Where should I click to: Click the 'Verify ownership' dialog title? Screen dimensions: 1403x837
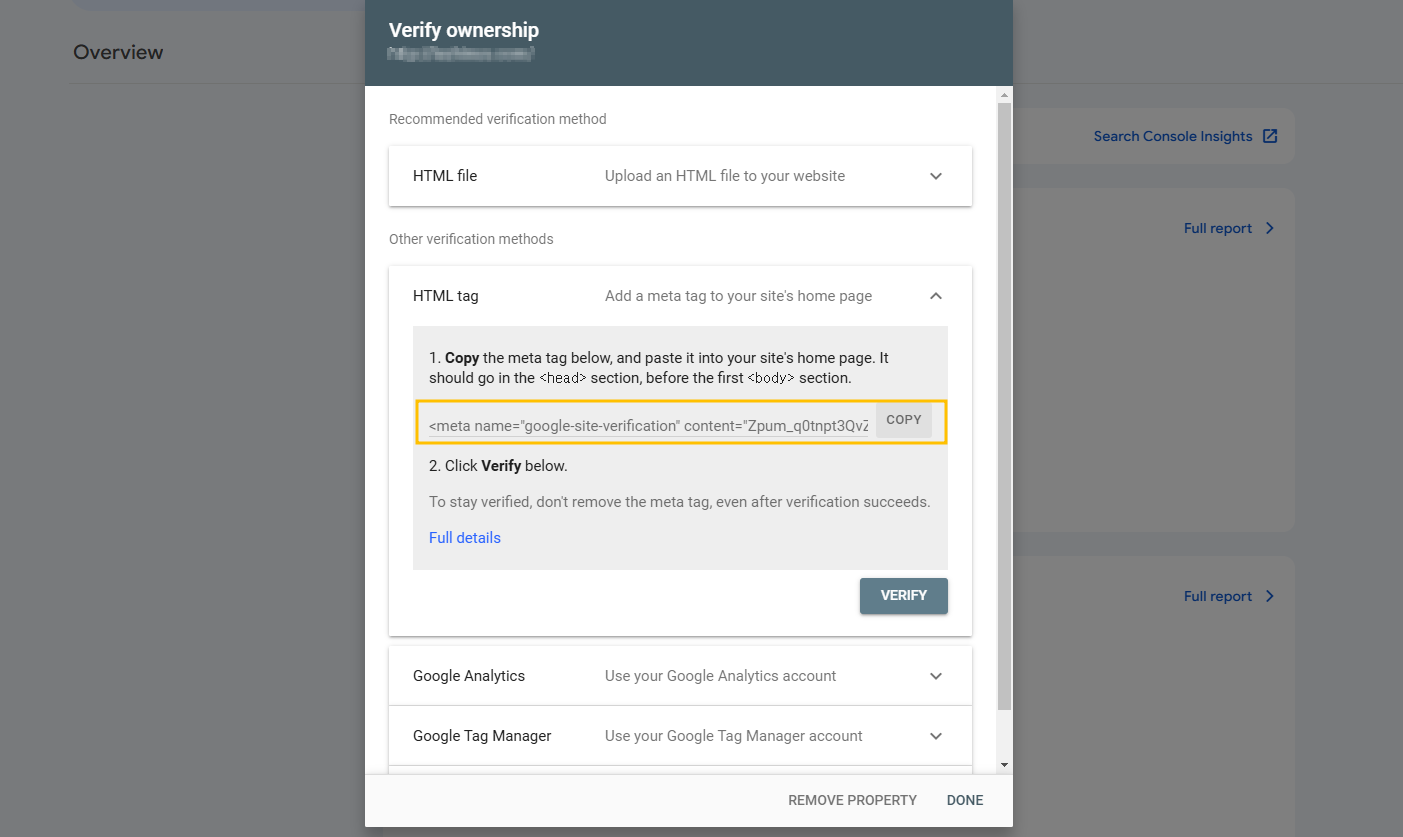464,30
